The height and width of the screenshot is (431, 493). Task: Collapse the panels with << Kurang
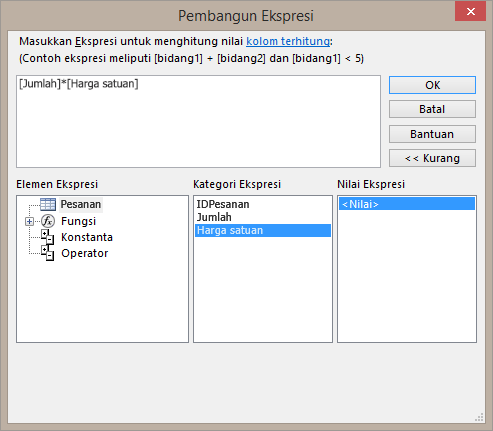(x=432, y=158)
